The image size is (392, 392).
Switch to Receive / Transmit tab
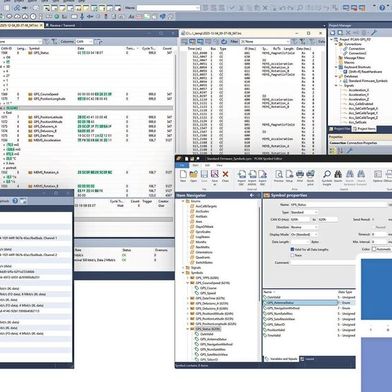60,25
